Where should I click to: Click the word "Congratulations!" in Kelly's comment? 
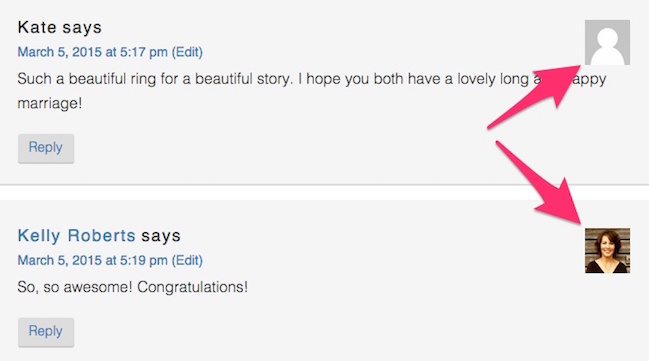click(192, 286)
